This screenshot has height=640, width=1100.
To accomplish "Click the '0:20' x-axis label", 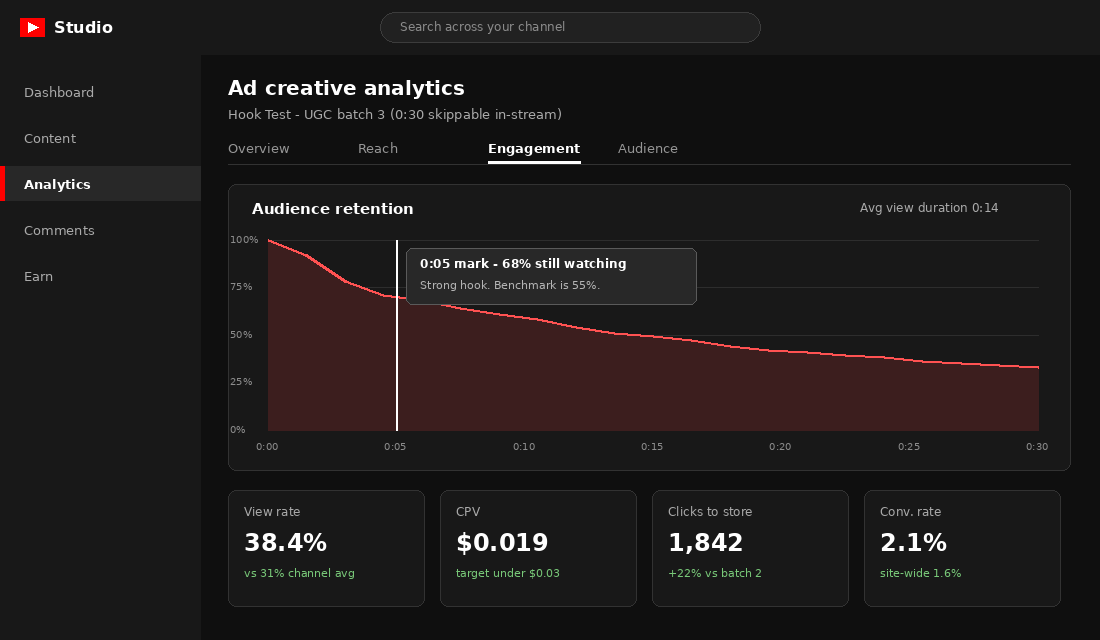I will coord(780,446).
